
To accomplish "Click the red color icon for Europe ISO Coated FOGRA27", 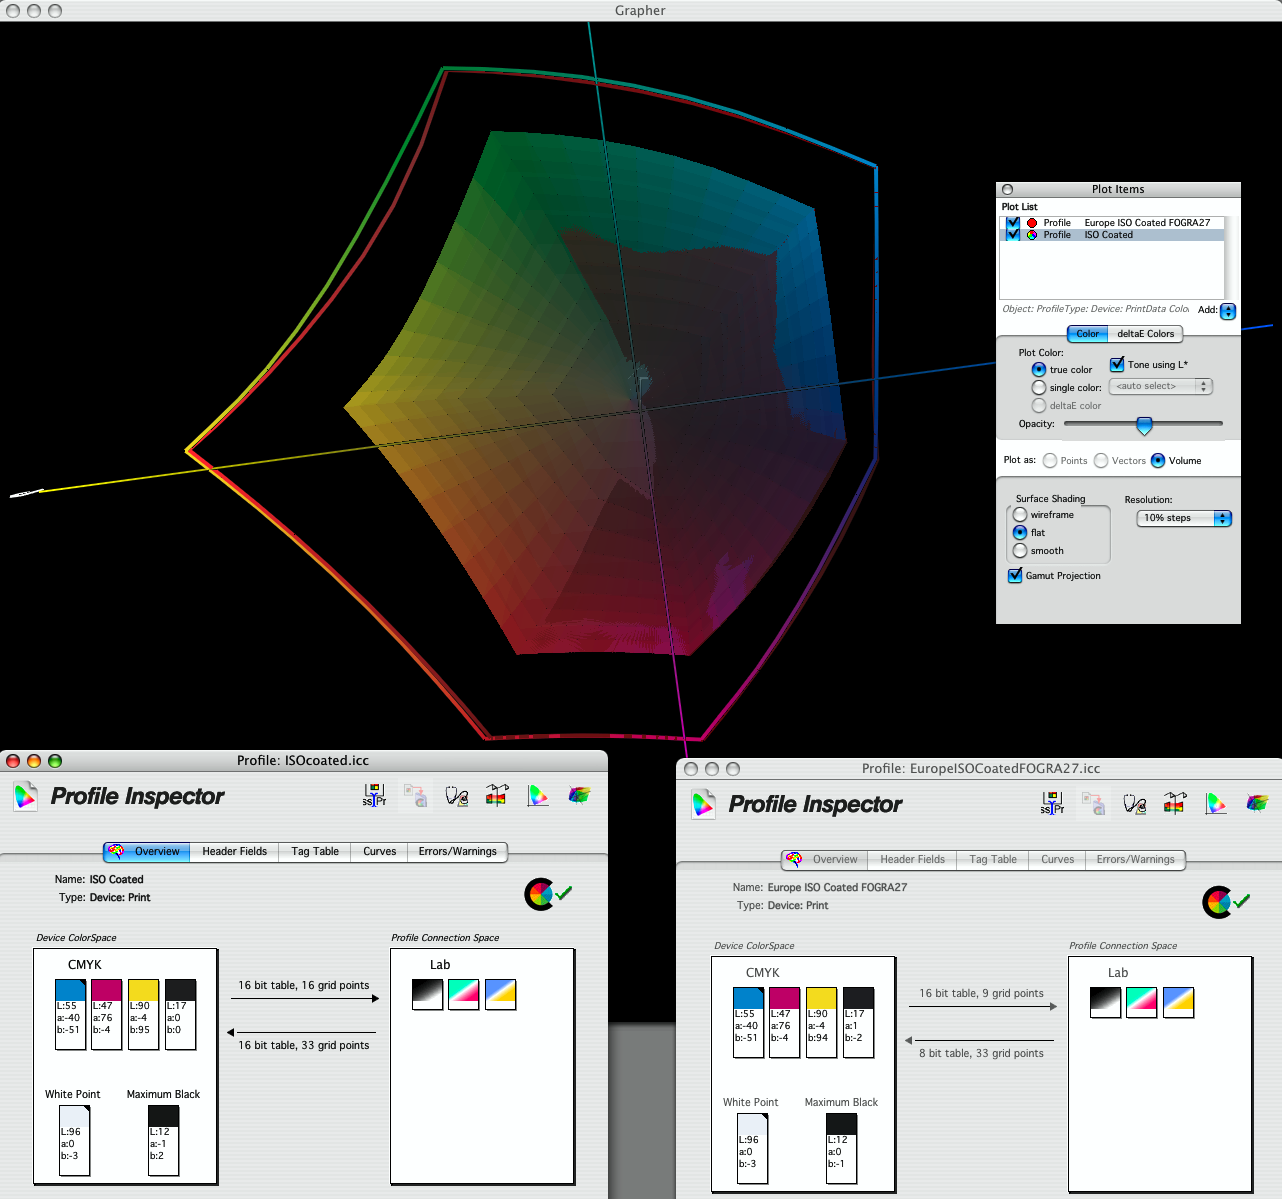I will click(x=1032, y=223).
